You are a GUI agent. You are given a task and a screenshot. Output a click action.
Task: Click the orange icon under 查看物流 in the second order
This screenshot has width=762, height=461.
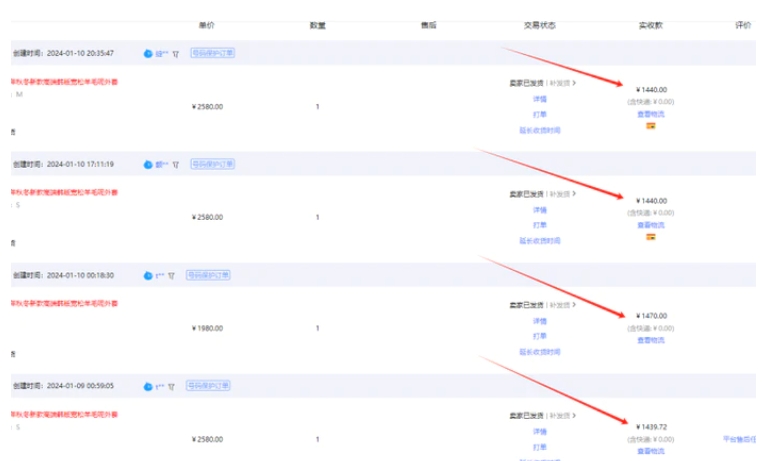(x=651, y=237)
